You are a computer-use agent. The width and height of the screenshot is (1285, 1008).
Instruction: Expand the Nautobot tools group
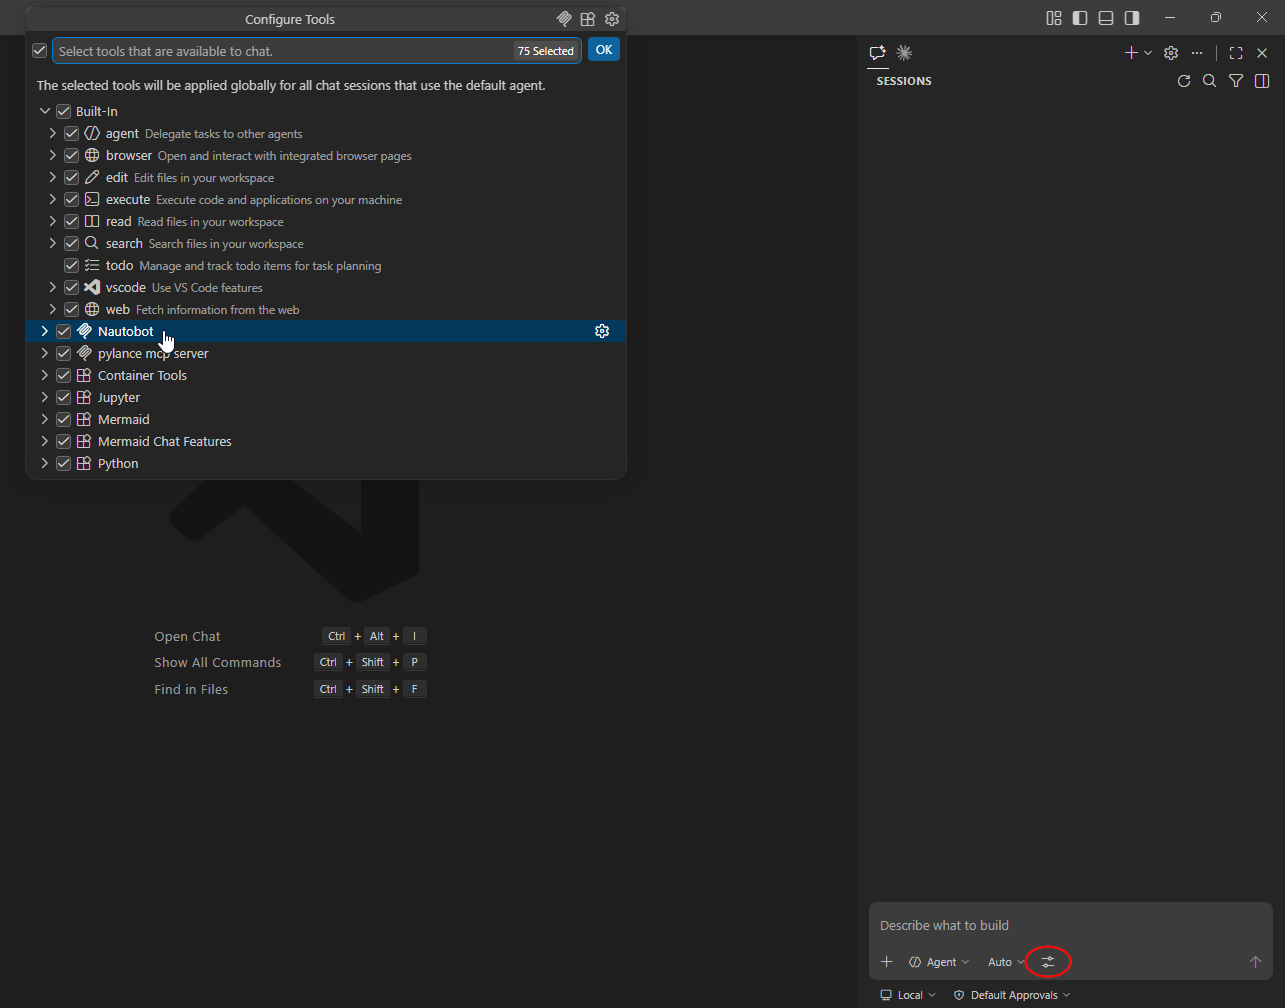tap(44, 331)
